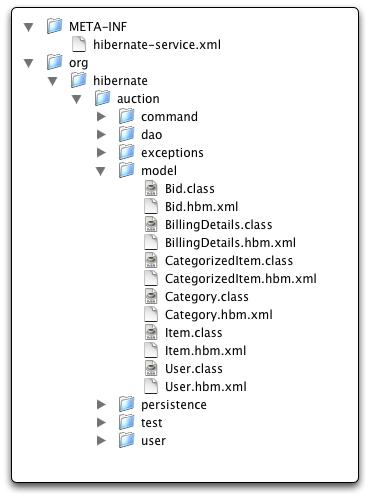Screen dimensions: 369x498
Task: Click the META-INF folder icon
Action: (x=54, y=26)
